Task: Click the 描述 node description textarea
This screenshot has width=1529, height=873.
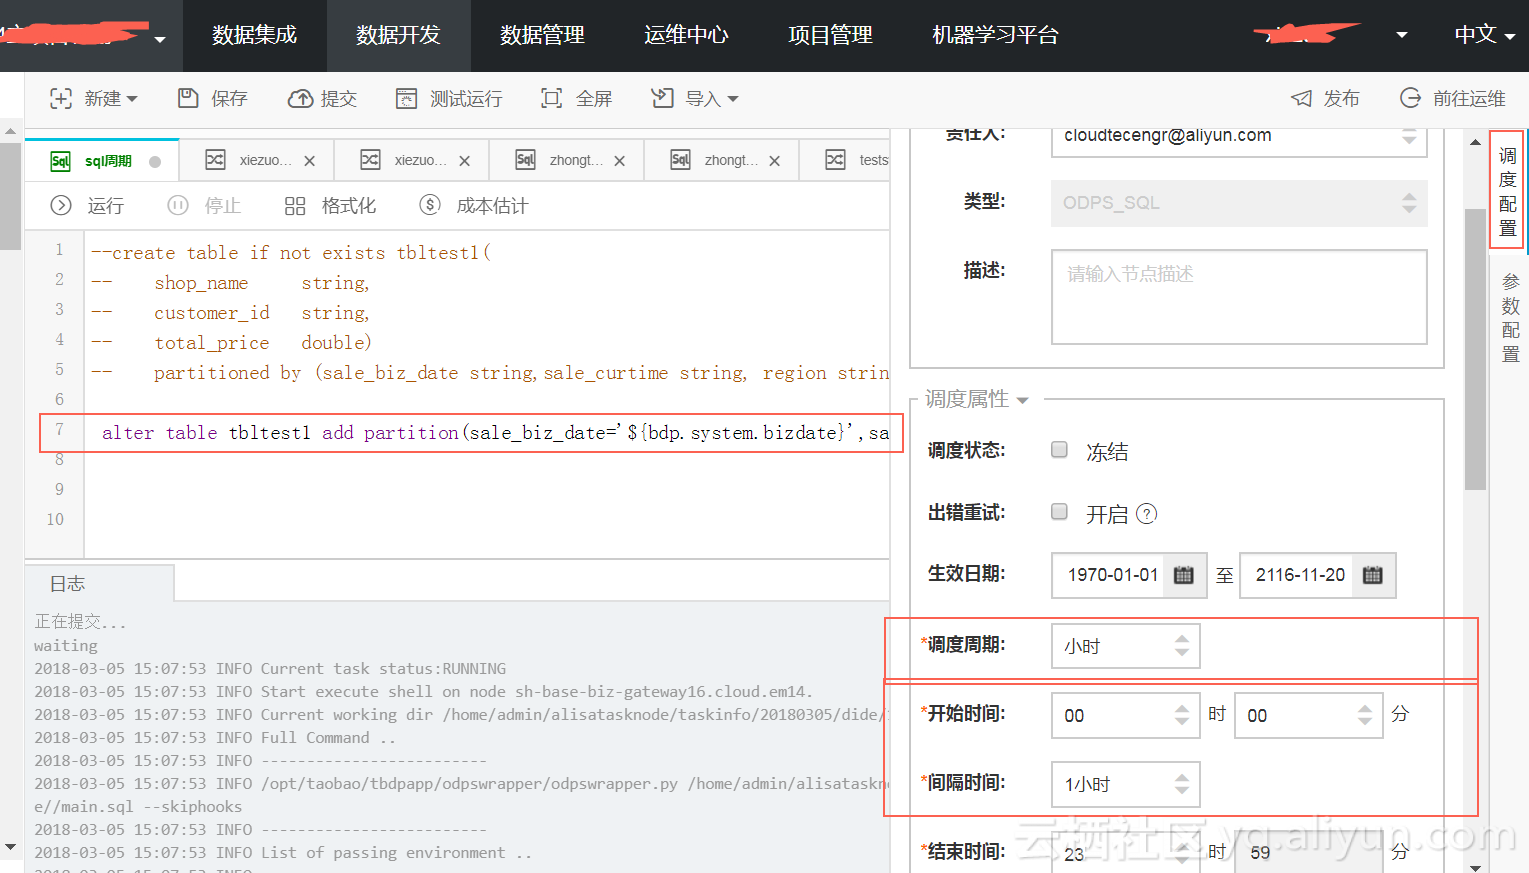Action: pyautogui.click(x=1239, y=297)
